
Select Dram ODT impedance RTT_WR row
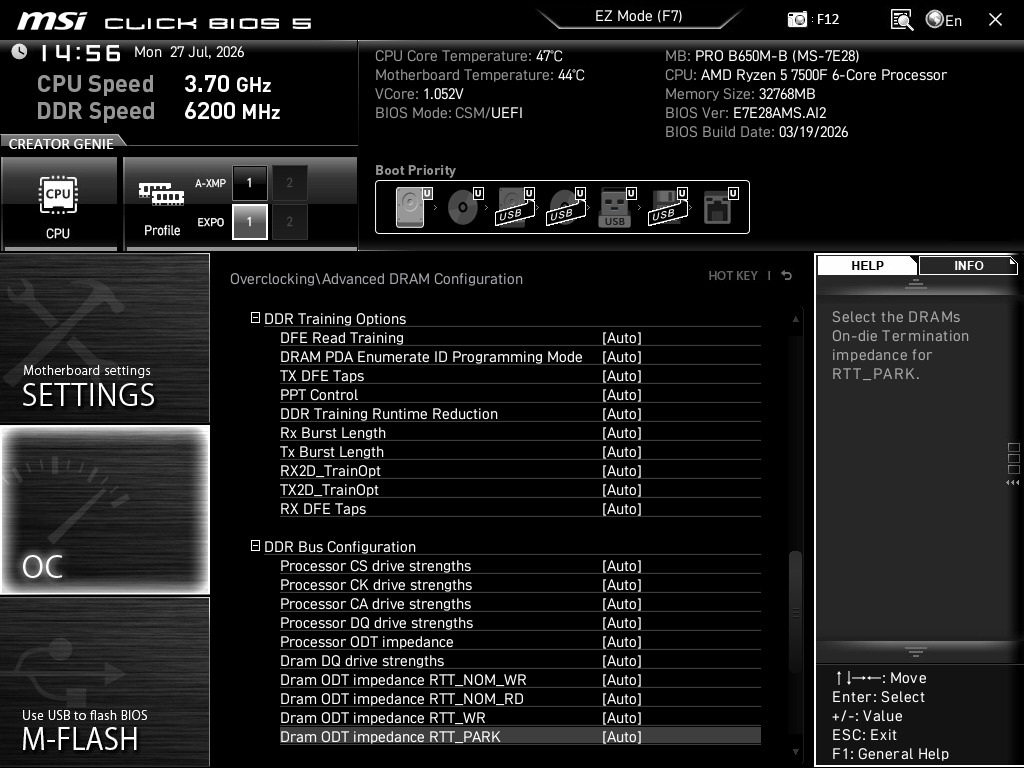tap(520, 717)
